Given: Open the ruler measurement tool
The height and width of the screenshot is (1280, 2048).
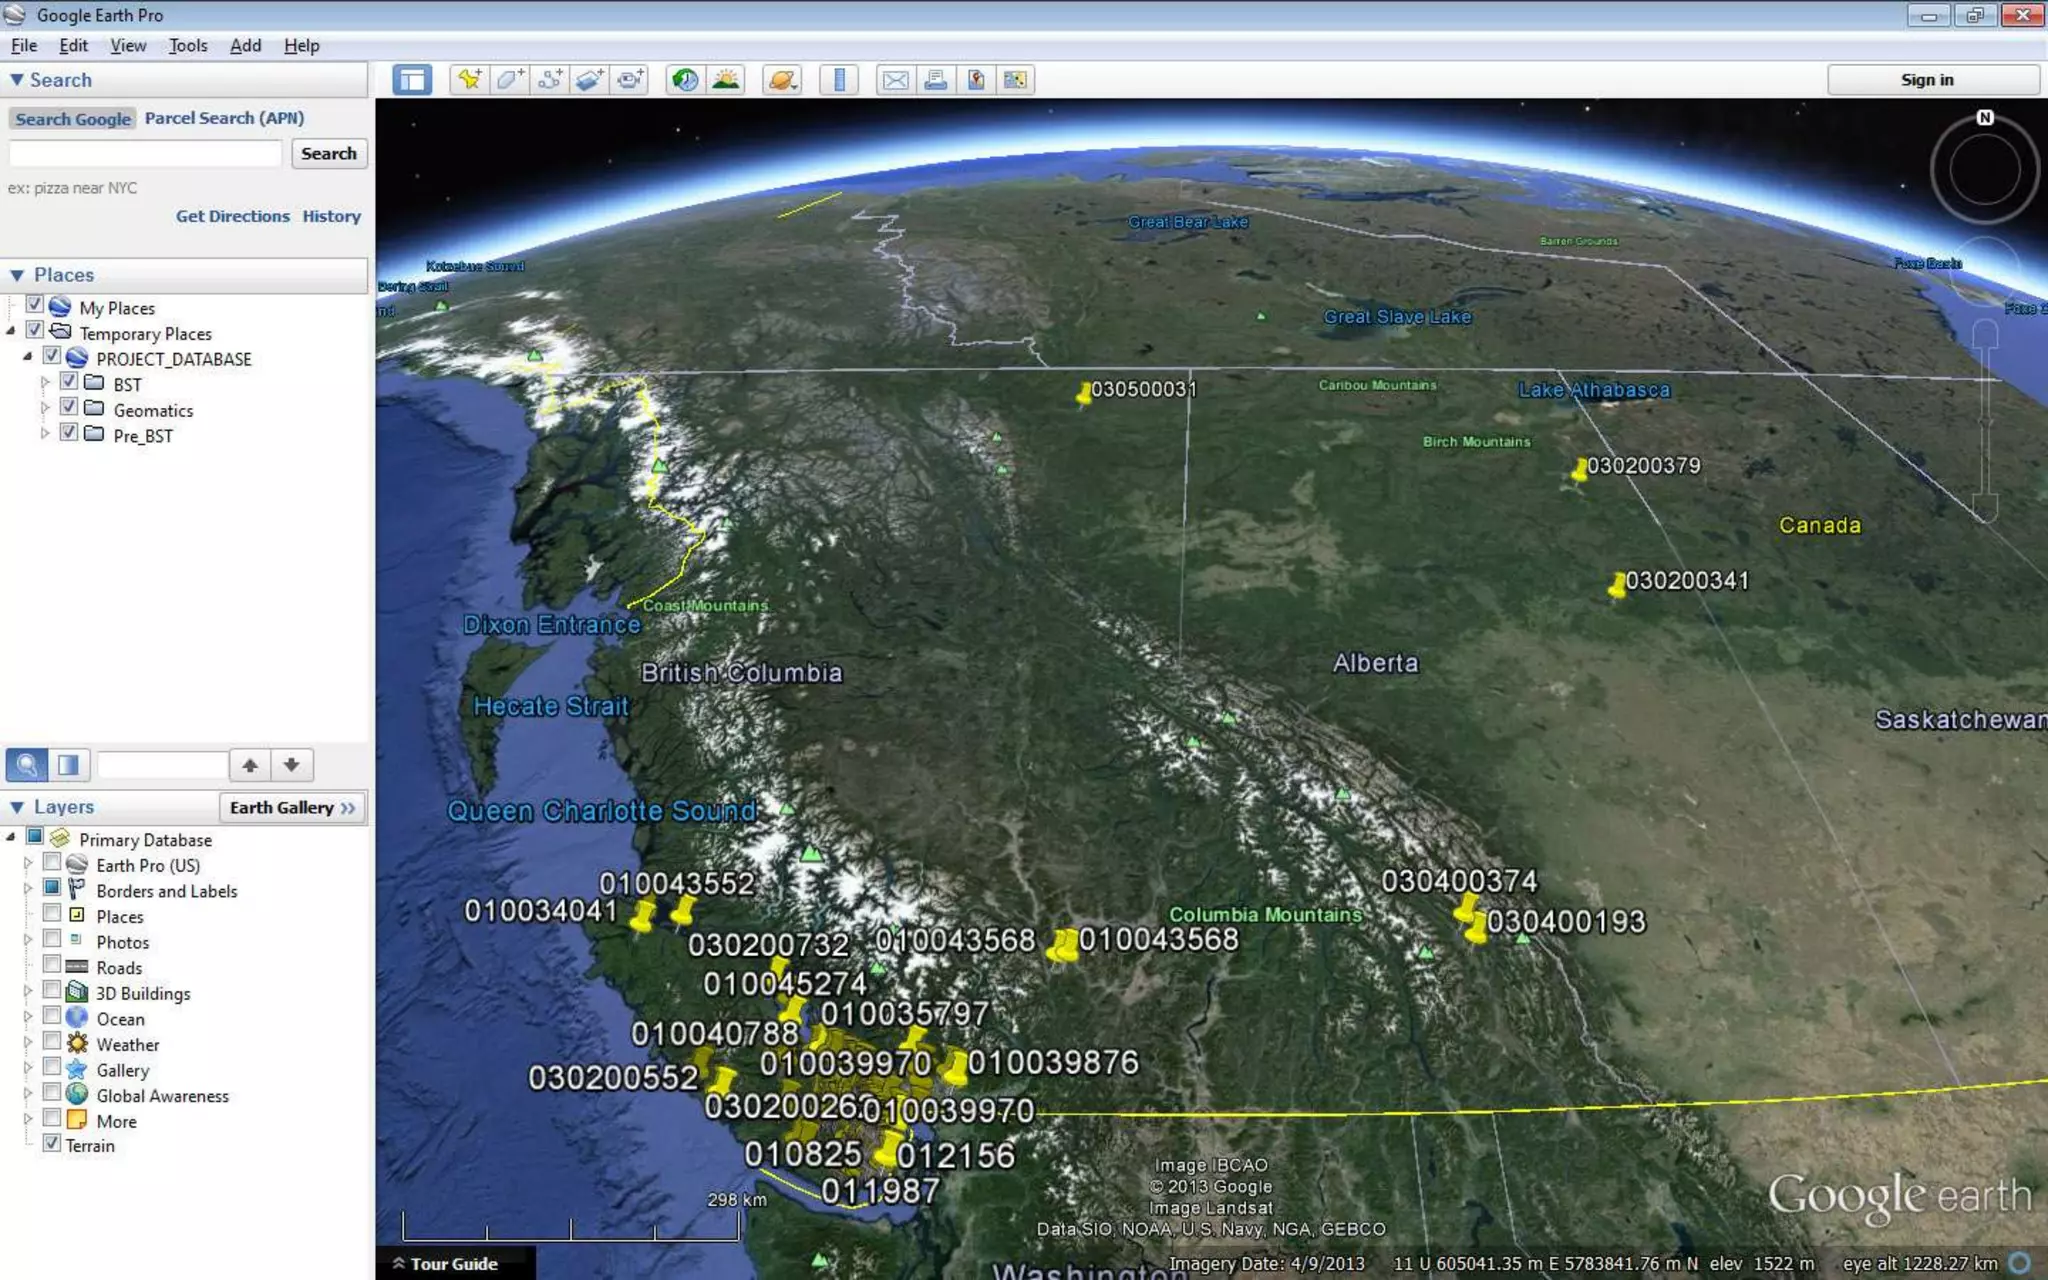Looking at the screenshot, I should pyautogui.click(x=839, y=80).
